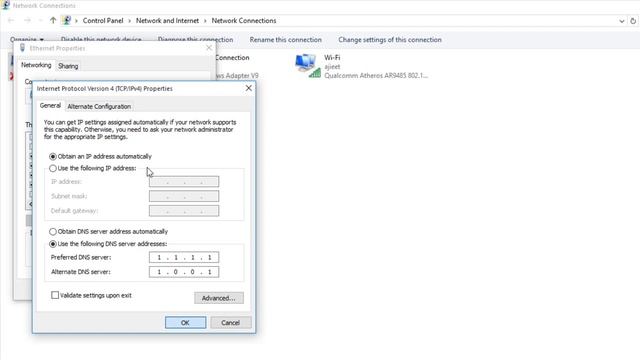The image size is (640, 360).
Task: Click Change settings of this connection
Action: pos(390,40)
